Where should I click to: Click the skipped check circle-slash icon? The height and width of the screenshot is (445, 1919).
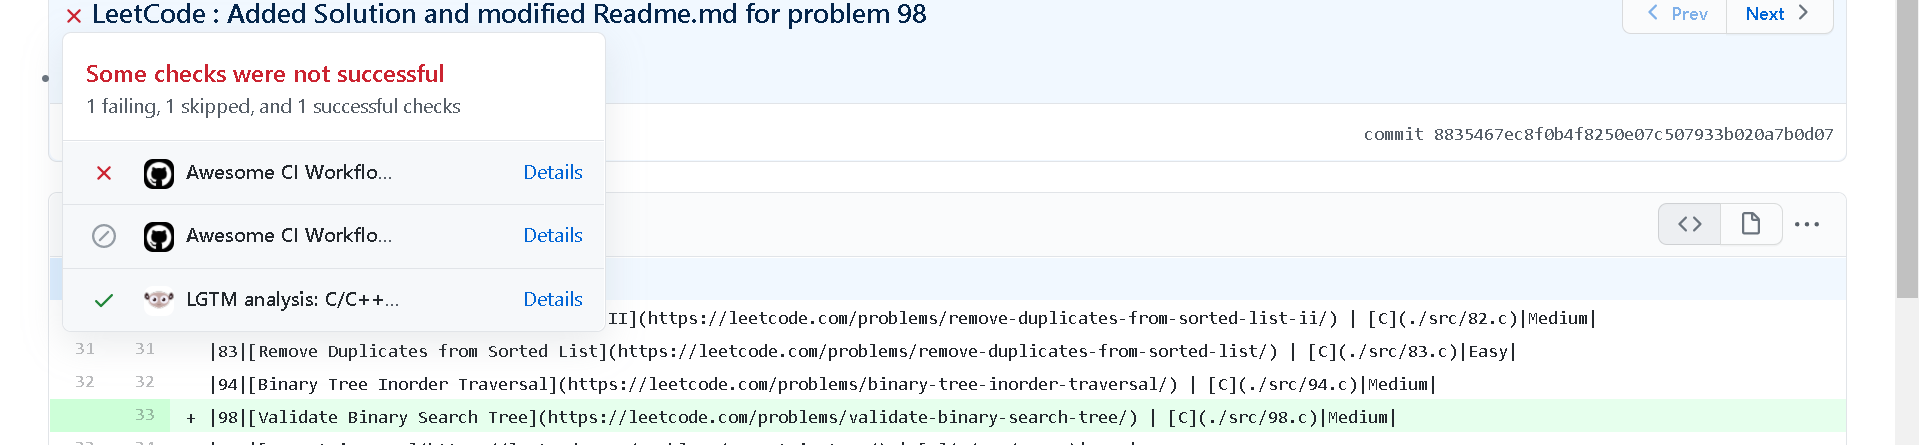[x=104, y=236]
